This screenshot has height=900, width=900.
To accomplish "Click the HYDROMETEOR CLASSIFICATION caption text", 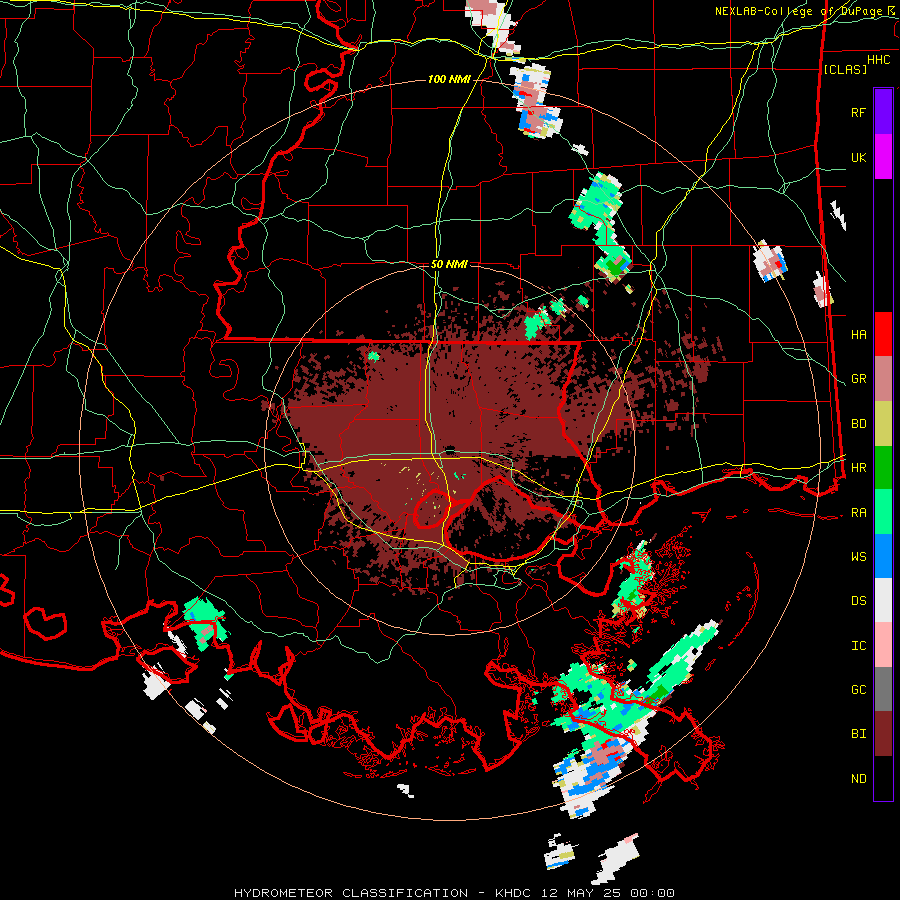I will (x=351, y=893).
